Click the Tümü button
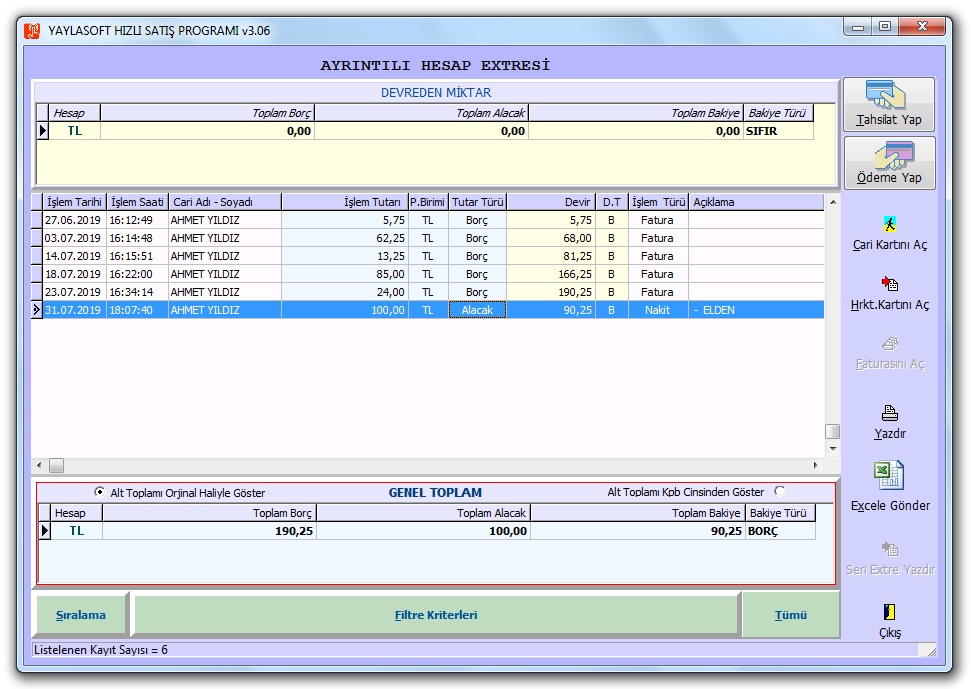Image resolution: width=971 pixels, height=689 pixels. coord(791,615)
